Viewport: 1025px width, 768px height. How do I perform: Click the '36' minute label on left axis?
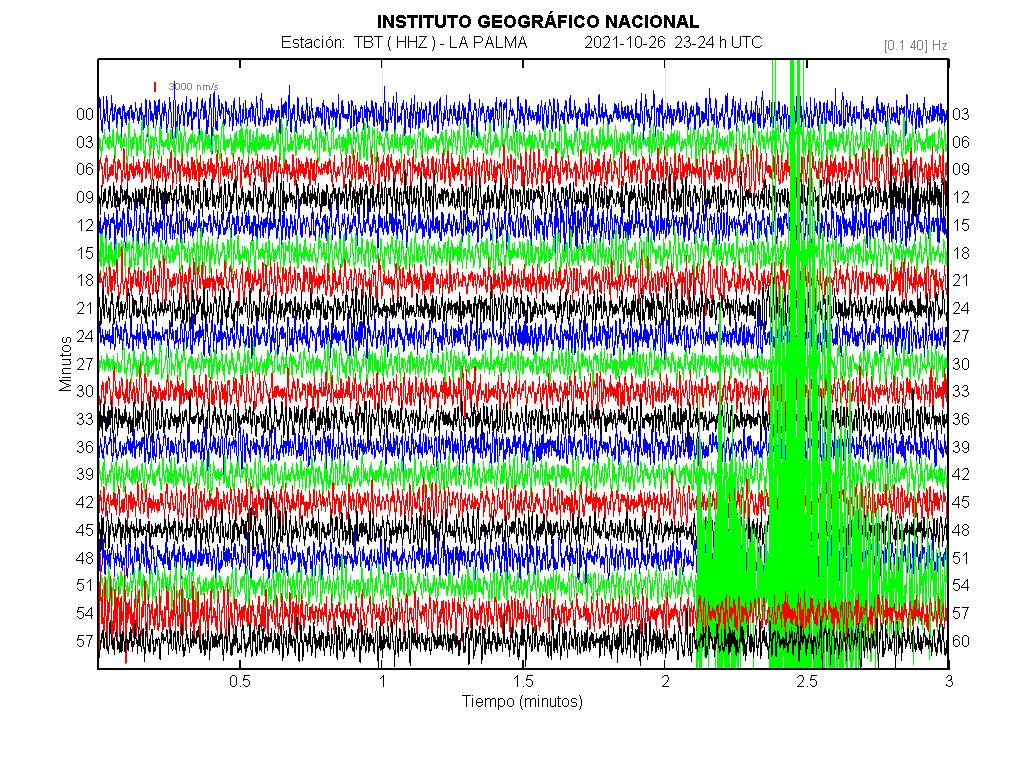(85, 447)
